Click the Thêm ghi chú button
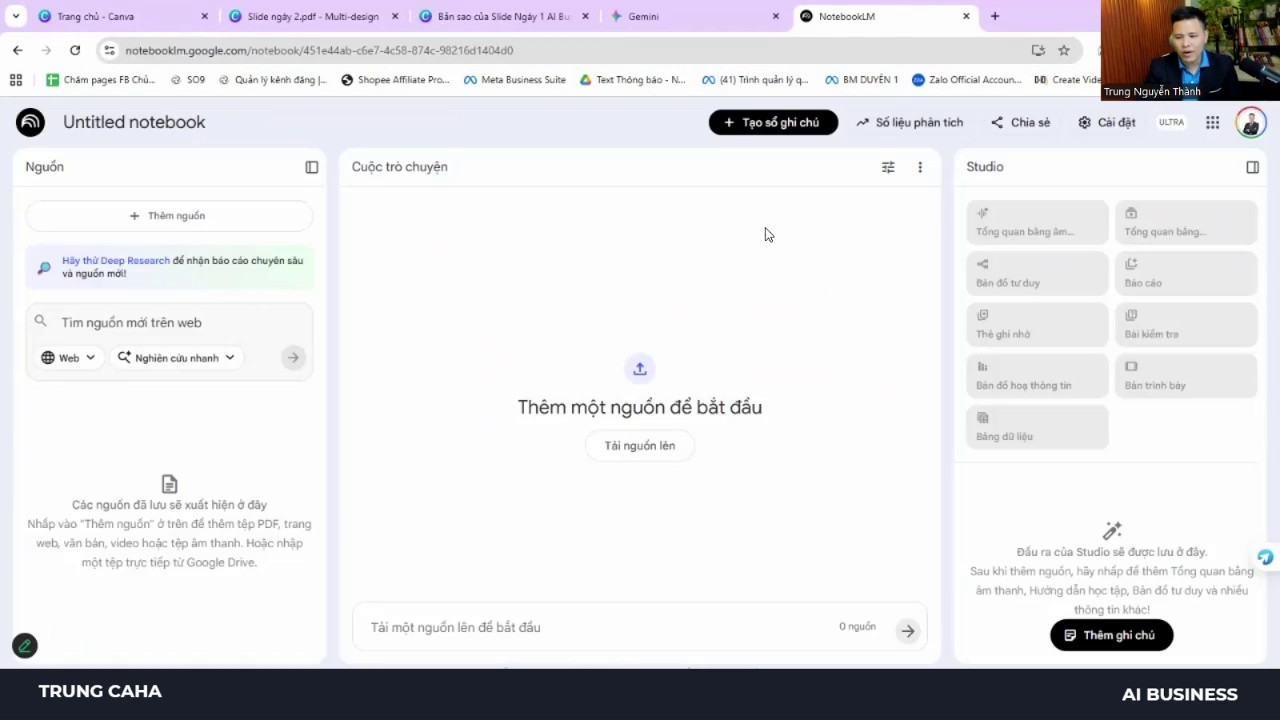Image resolution: width=1280 pixels, height=720 pixels. click(1111, 635)
